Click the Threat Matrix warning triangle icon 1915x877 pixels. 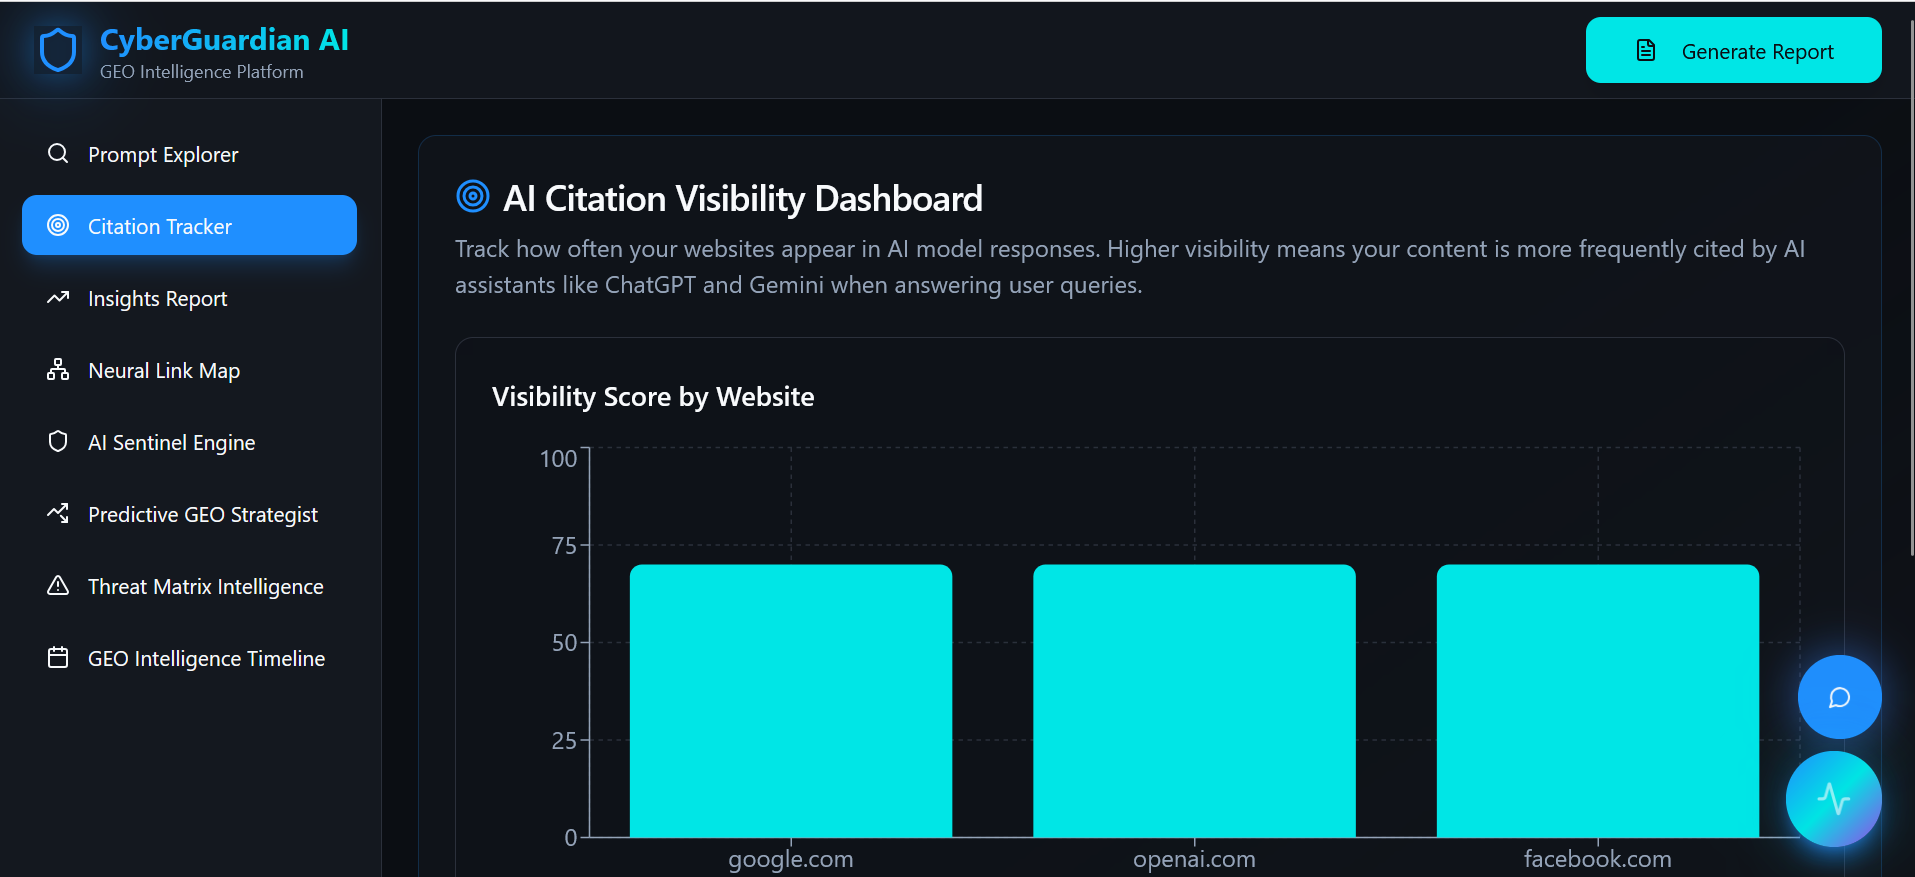tap(58, 585)
